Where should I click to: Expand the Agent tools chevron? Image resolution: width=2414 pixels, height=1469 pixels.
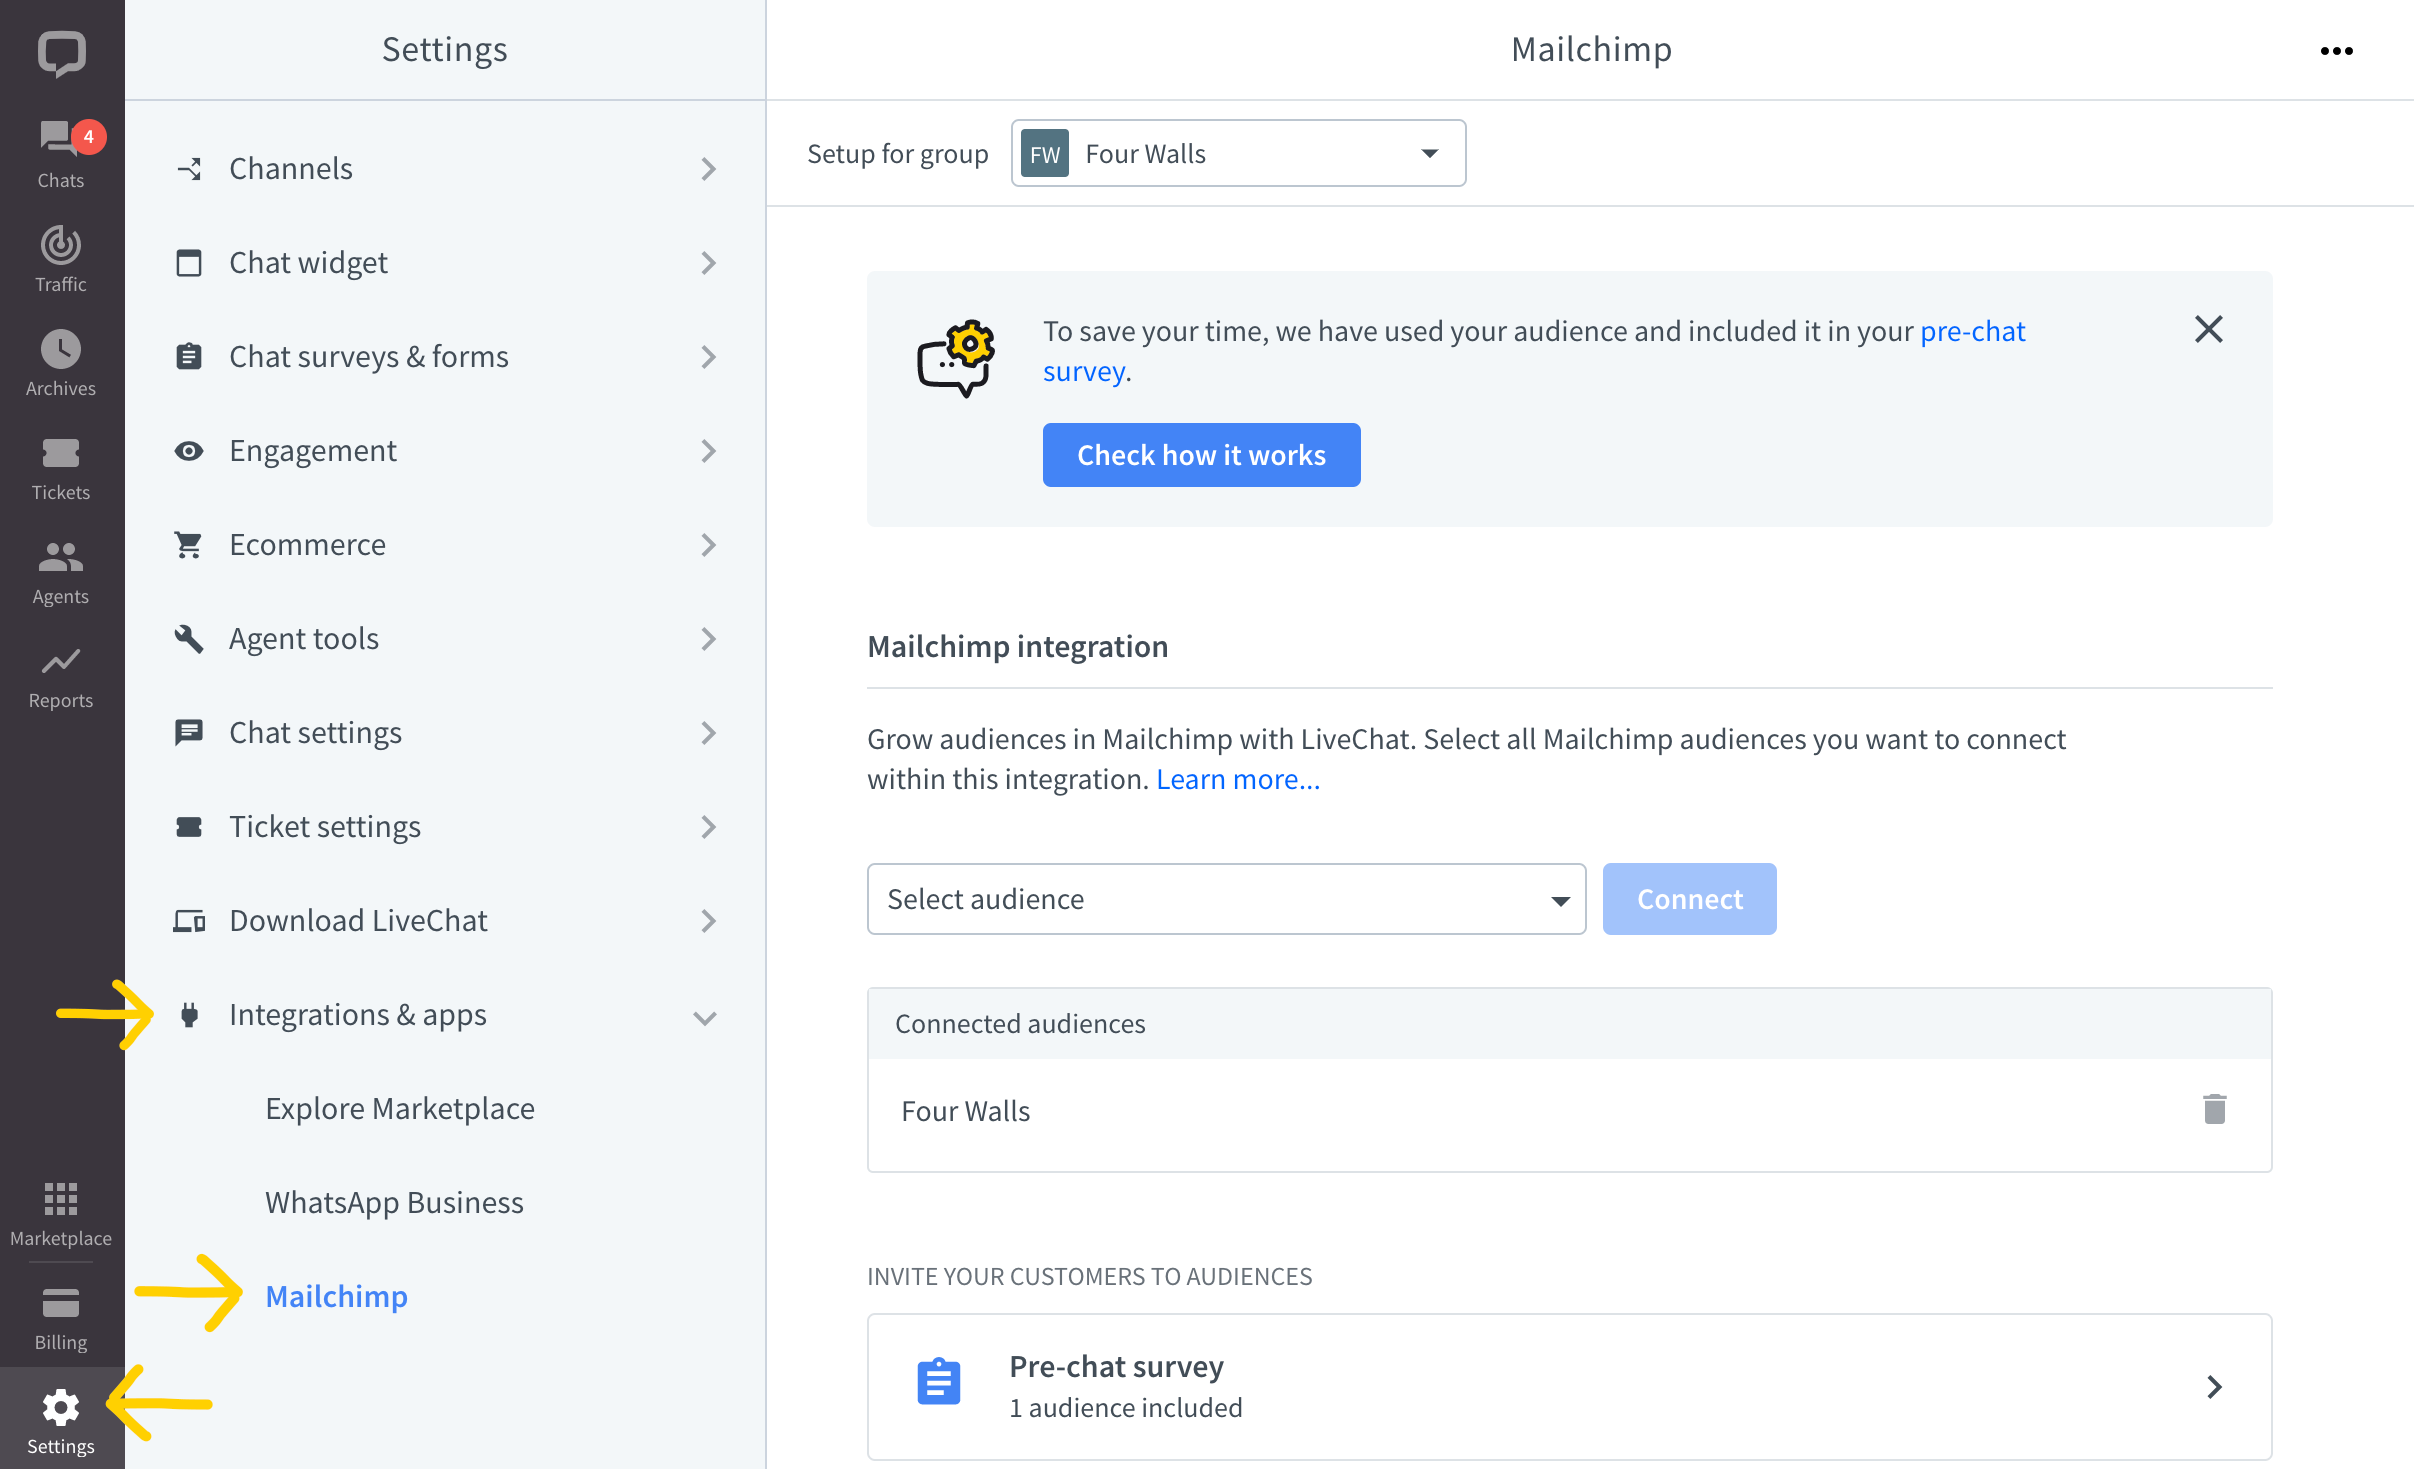(x=708, y=639)
